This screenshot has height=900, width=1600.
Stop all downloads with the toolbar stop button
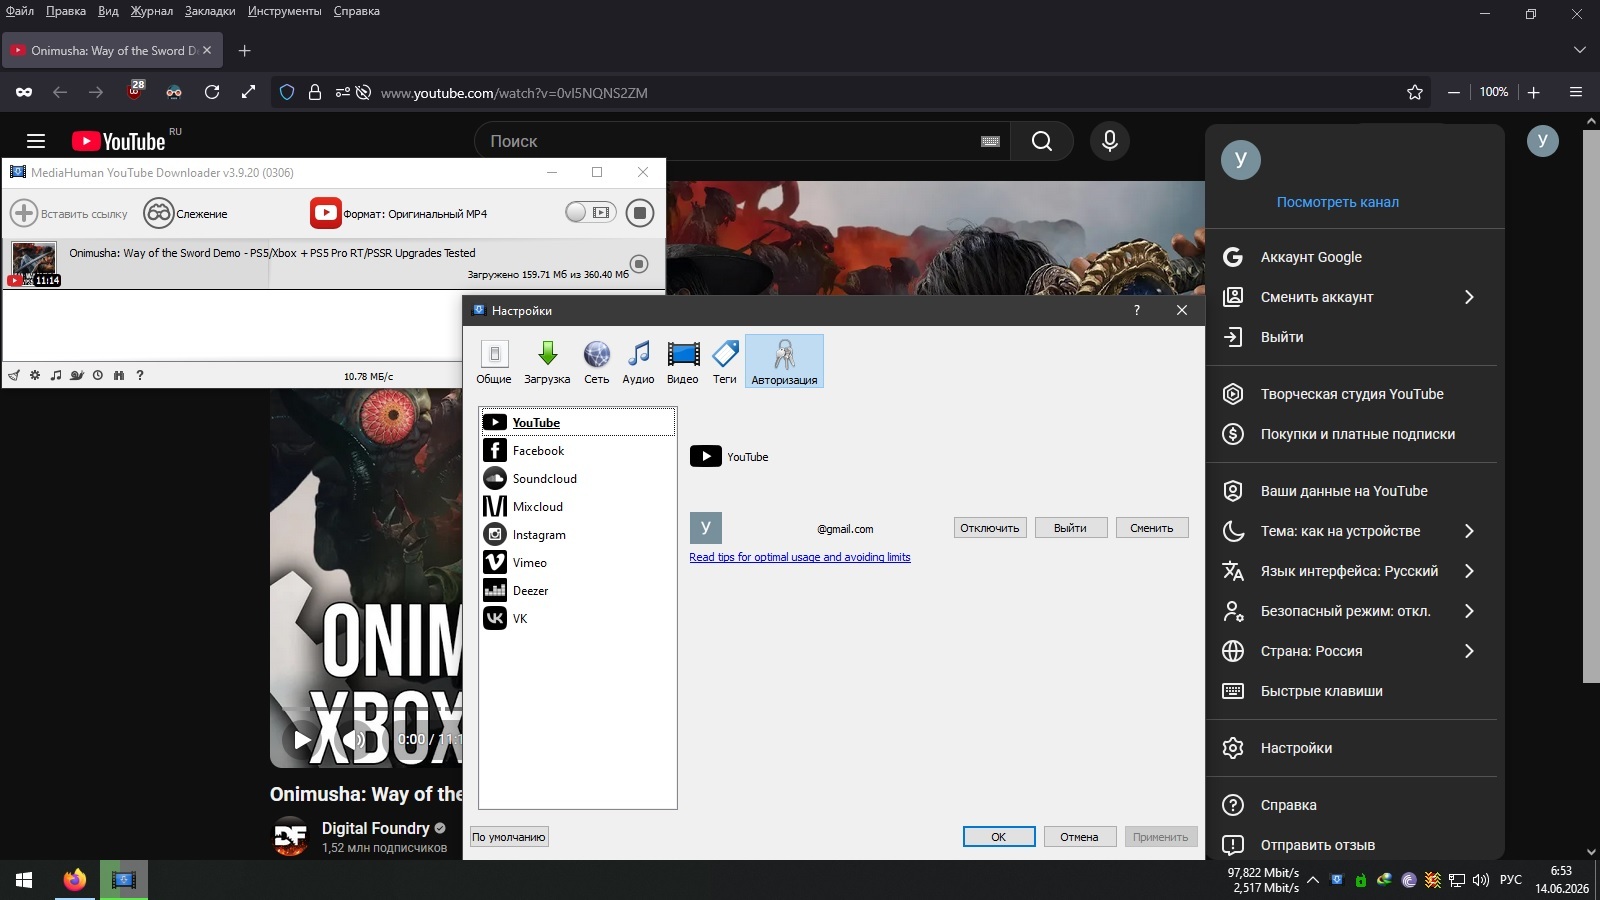[x=640, y=213]
